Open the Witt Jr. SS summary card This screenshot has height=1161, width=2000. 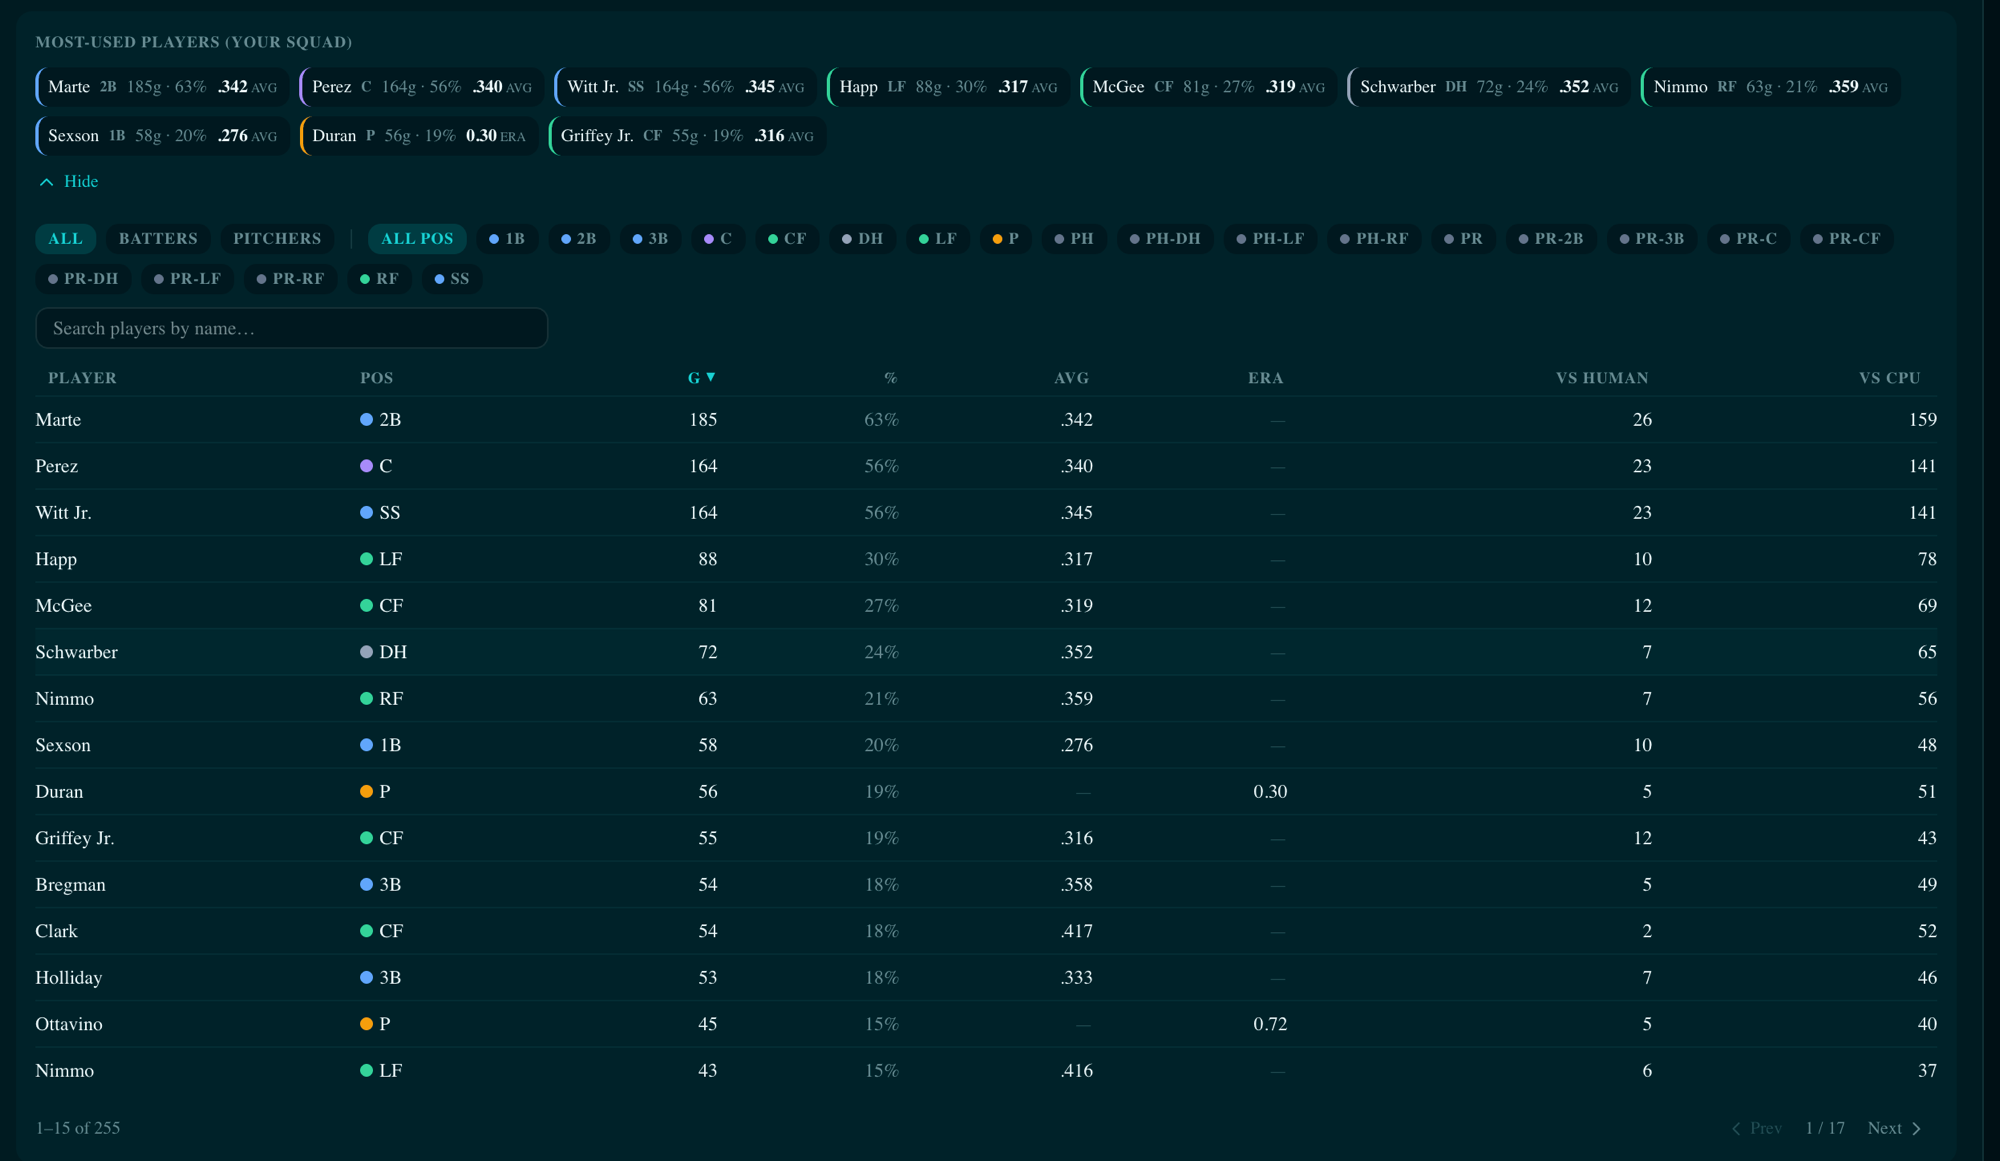[x=685, y=87]
